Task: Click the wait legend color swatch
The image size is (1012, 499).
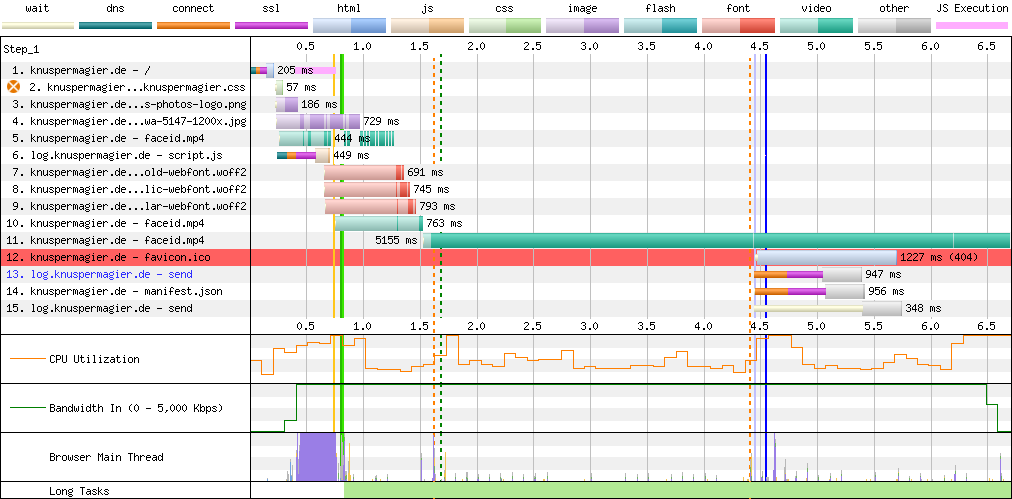Action: click(x=37, y=25)
